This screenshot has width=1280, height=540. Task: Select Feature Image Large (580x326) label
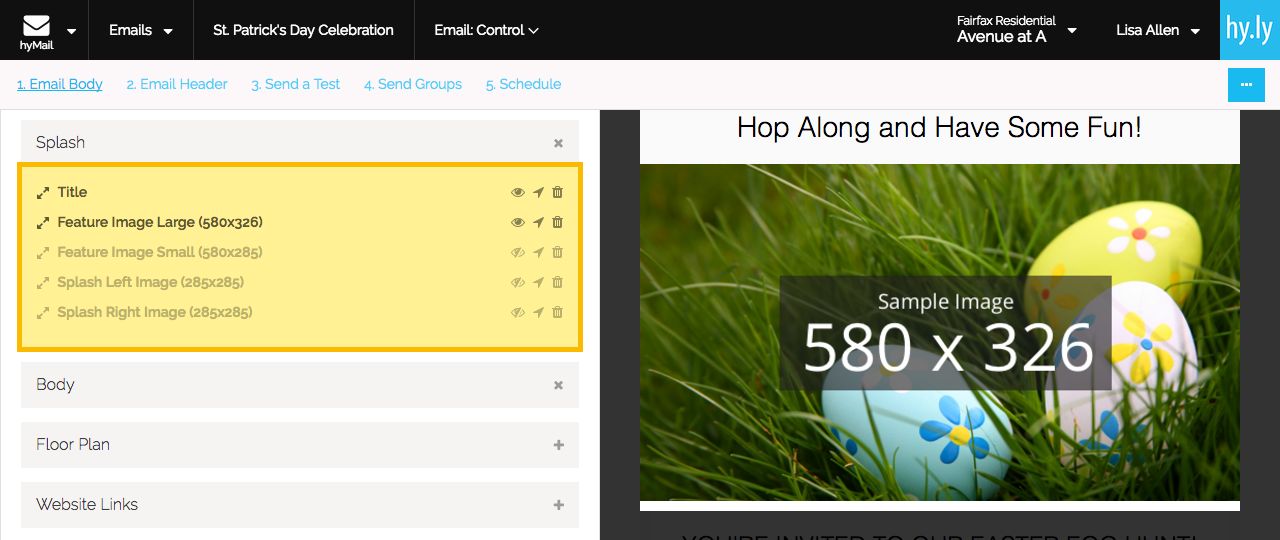(x=160, y=222)
